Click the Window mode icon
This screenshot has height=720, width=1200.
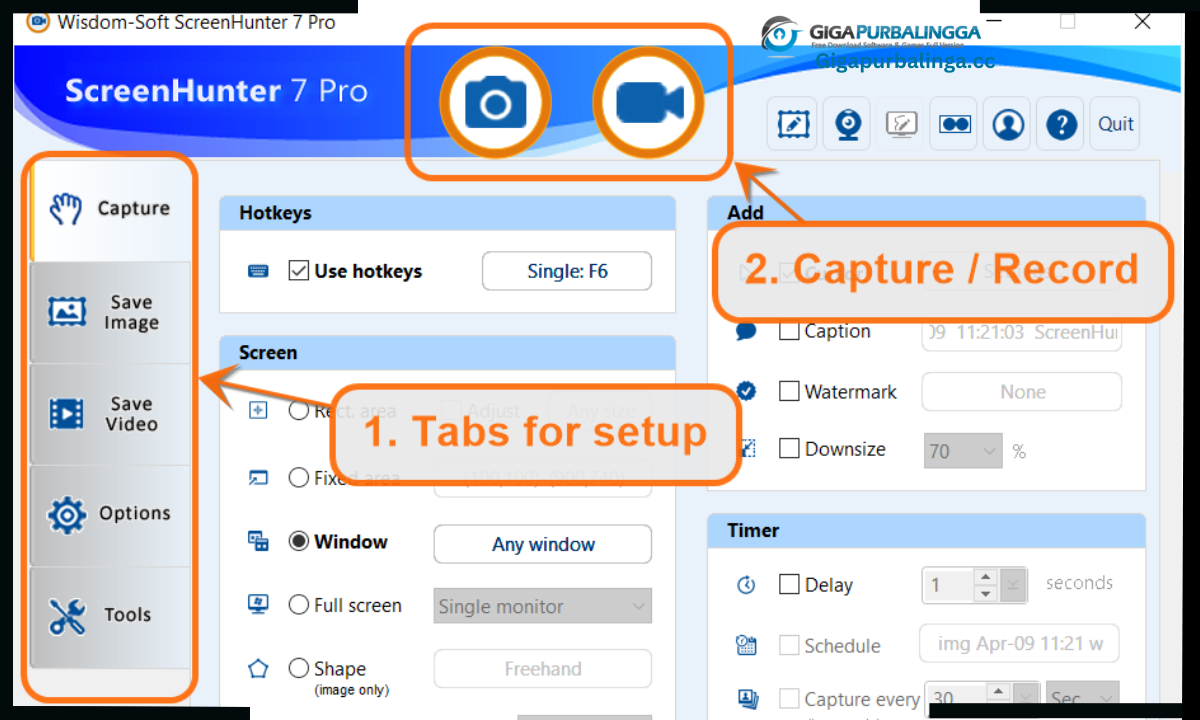258,542
